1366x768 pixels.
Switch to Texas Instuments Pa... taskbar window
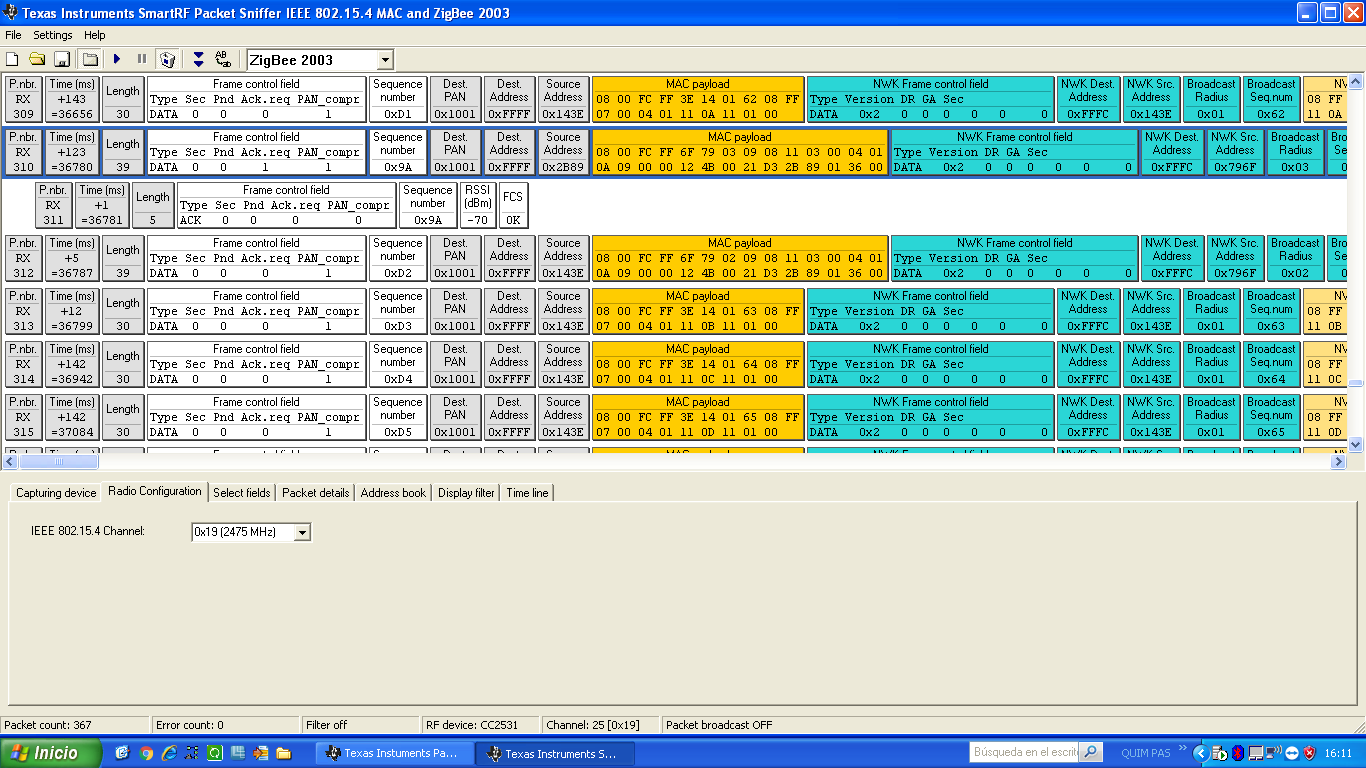[395, 754]
